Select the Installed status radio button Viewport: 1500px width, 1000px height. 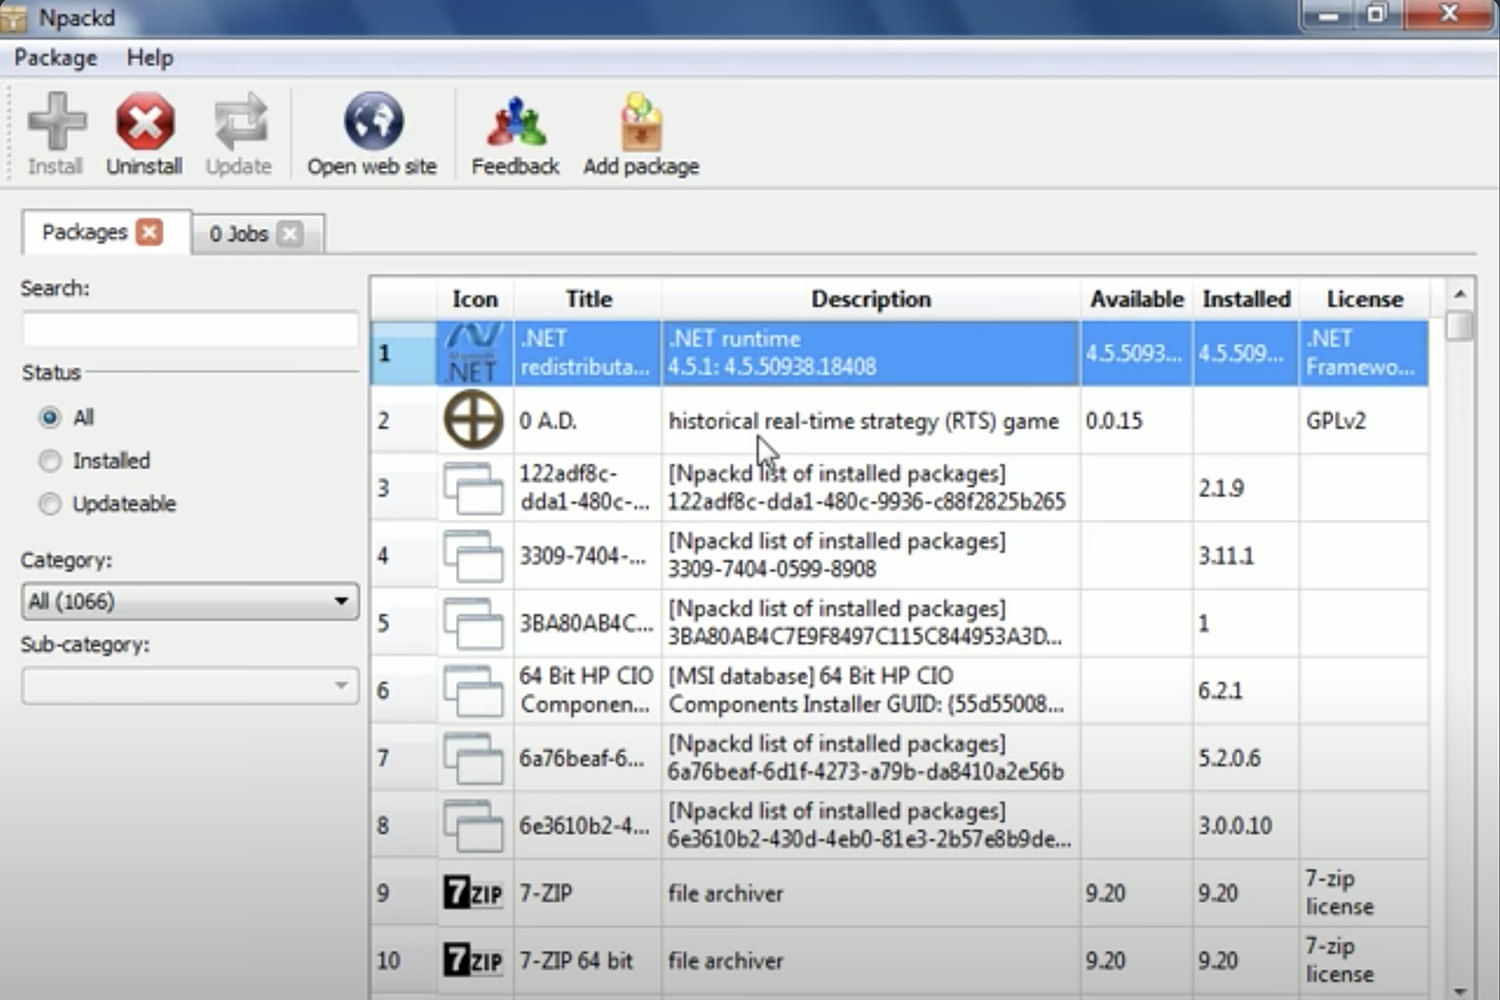click(50, 461)
